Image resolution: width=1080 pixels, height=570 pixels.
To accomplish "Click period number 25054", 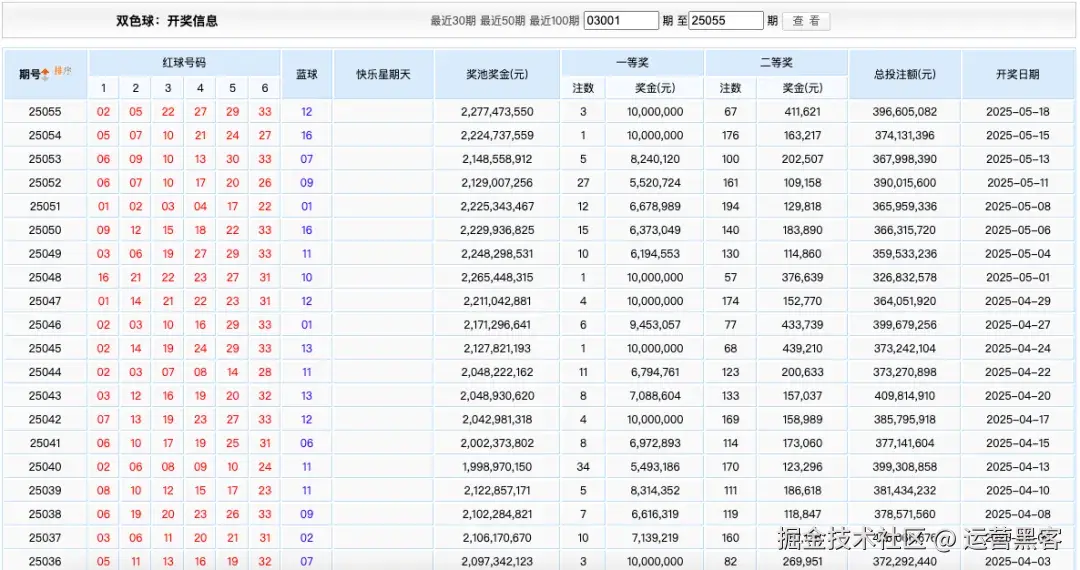I will [45, 136].
